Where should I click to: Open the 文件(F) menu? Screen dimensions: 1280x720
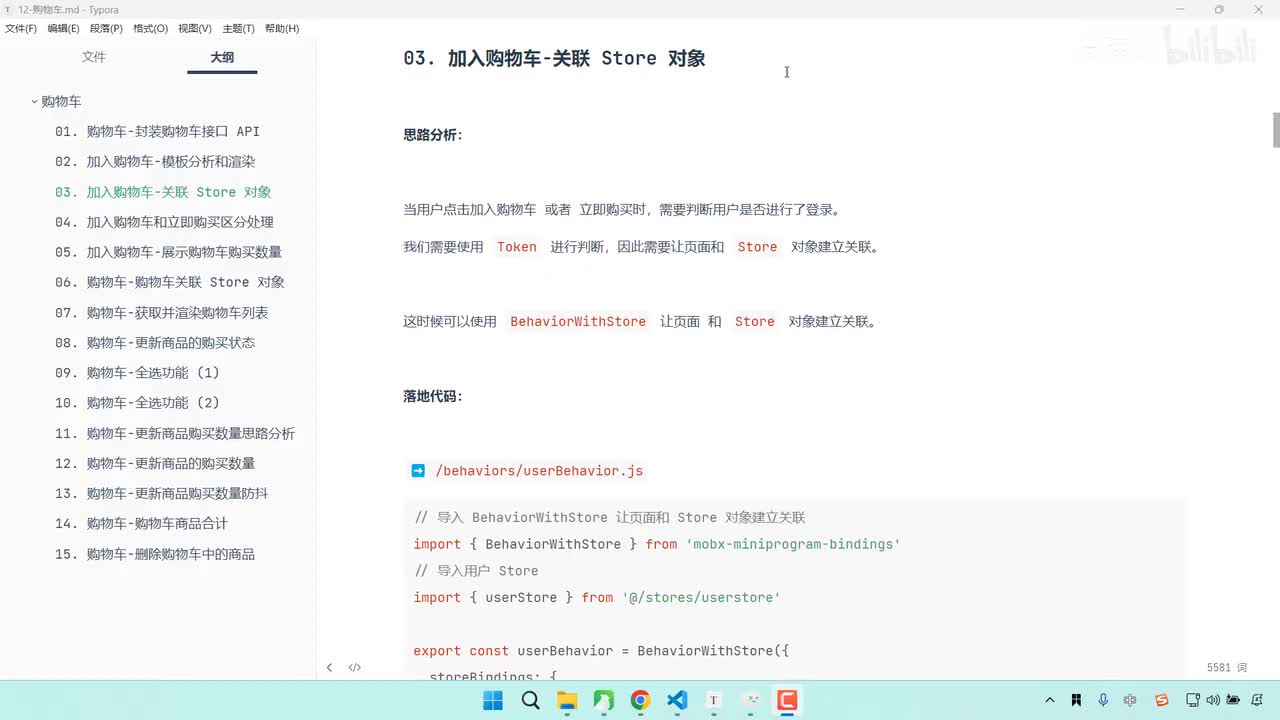[20, 29]
